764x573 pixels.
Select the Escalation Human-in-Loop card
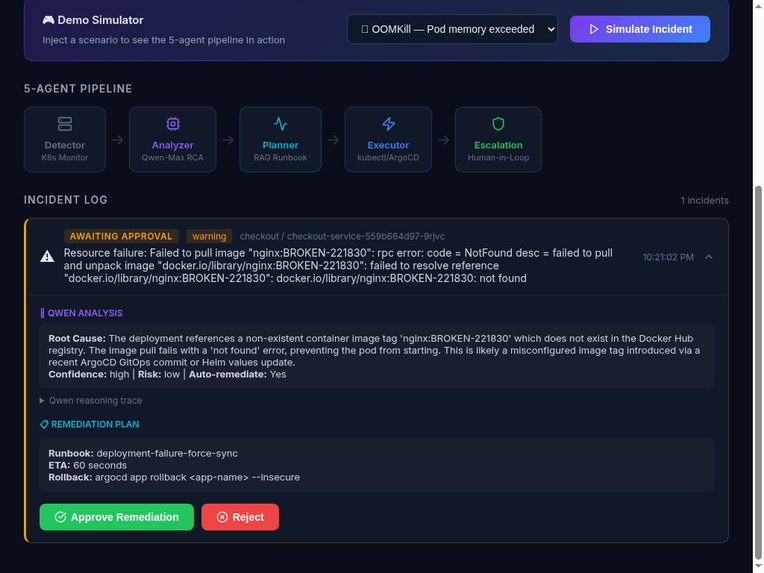pyautogui.click(x=498, y=139)
